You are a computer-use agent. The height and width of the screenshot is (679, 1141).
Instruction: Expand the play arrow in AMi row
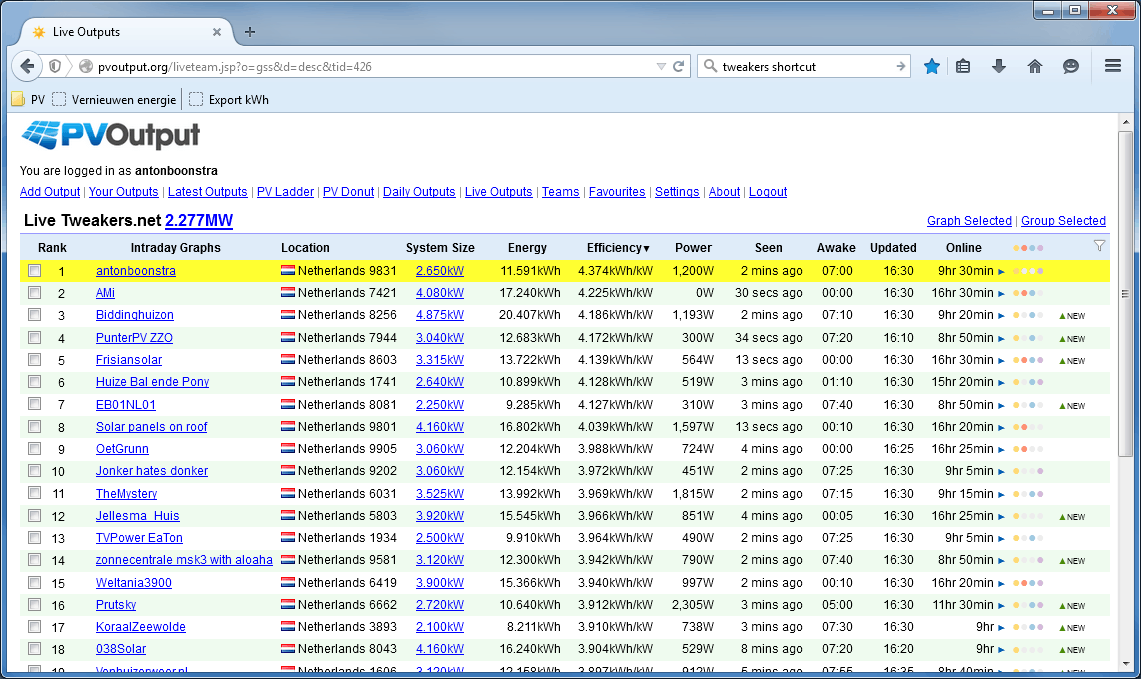coord(1001,294)
